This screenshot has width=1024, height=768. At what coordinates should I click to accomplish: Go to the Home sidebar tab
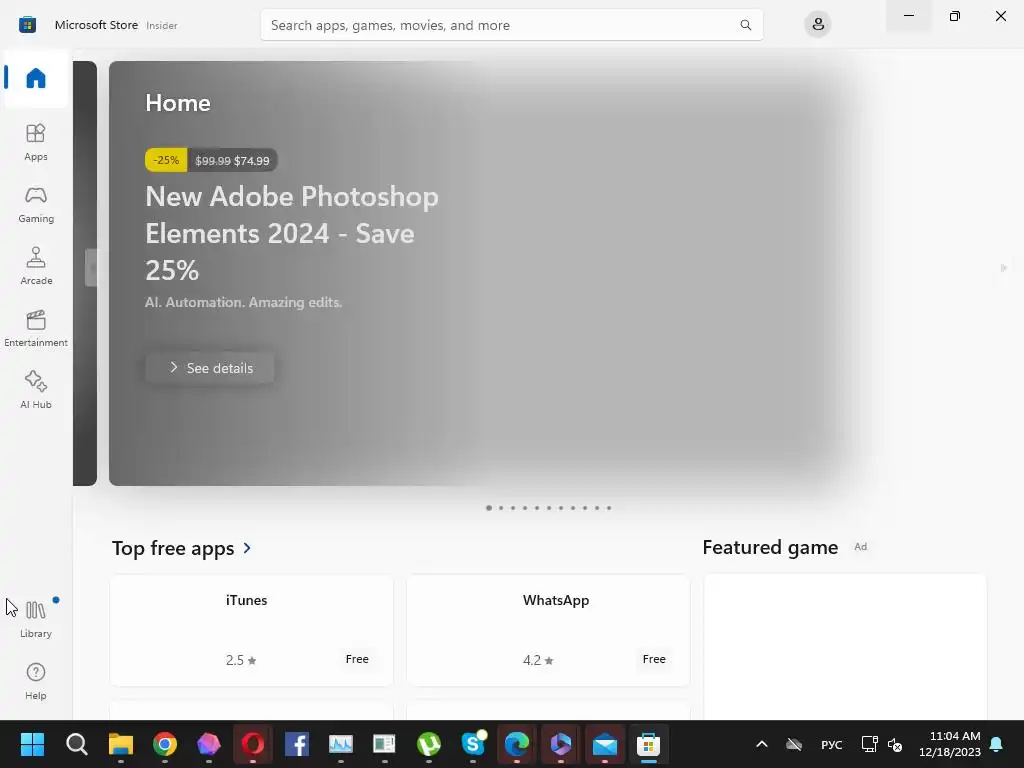pyautogui.click(x=36, y=78)
